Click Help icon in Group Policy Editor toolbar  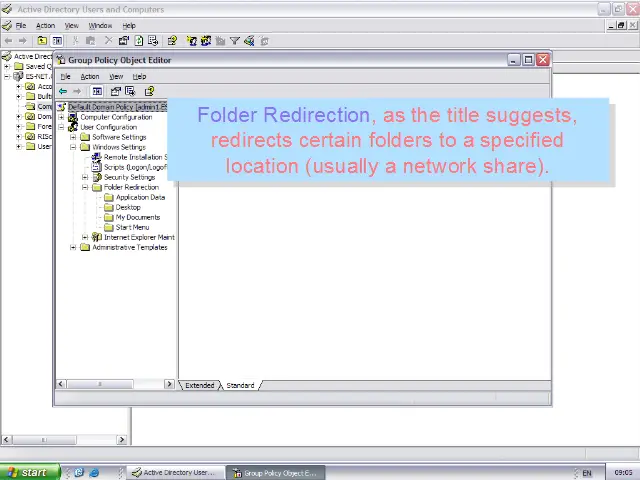coord(149,91)
